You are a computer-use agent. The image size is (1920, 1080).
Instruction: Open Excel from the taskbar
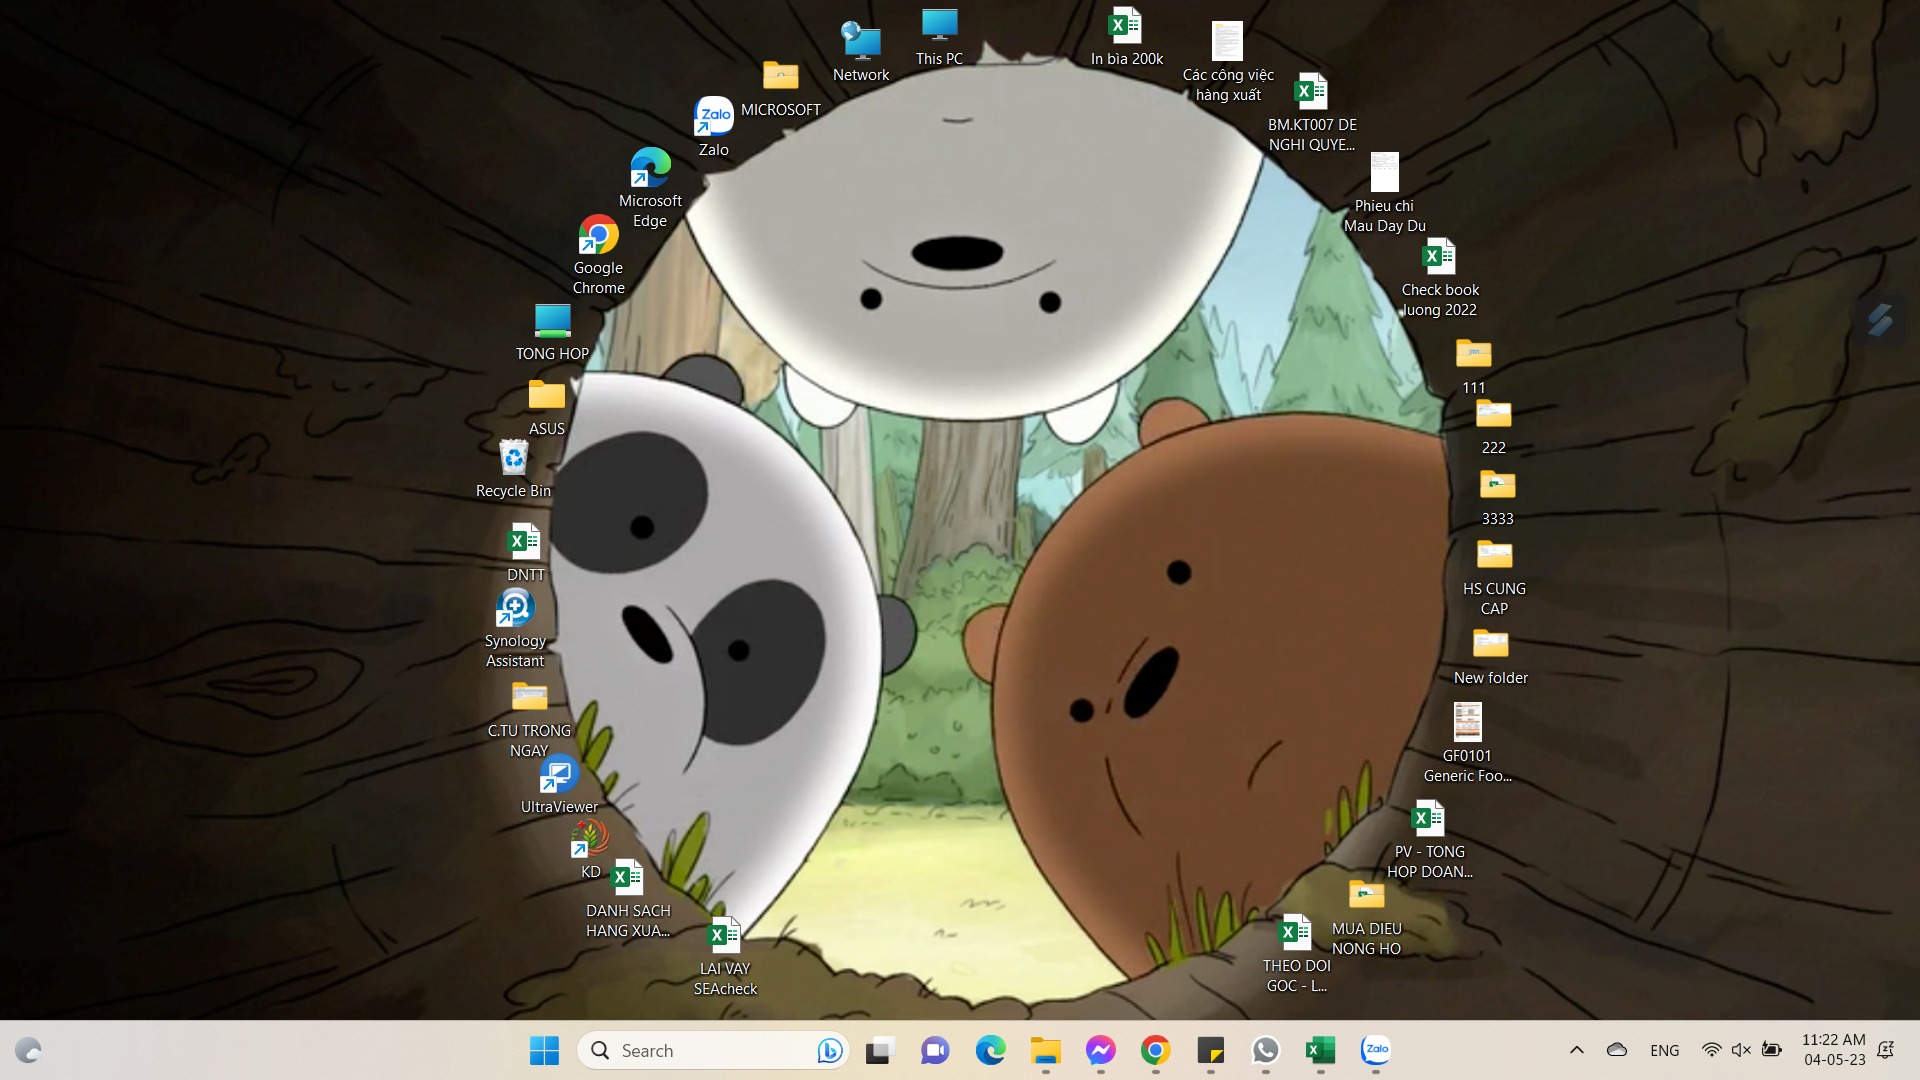pyautogui.click(x=1321, y=1050)
